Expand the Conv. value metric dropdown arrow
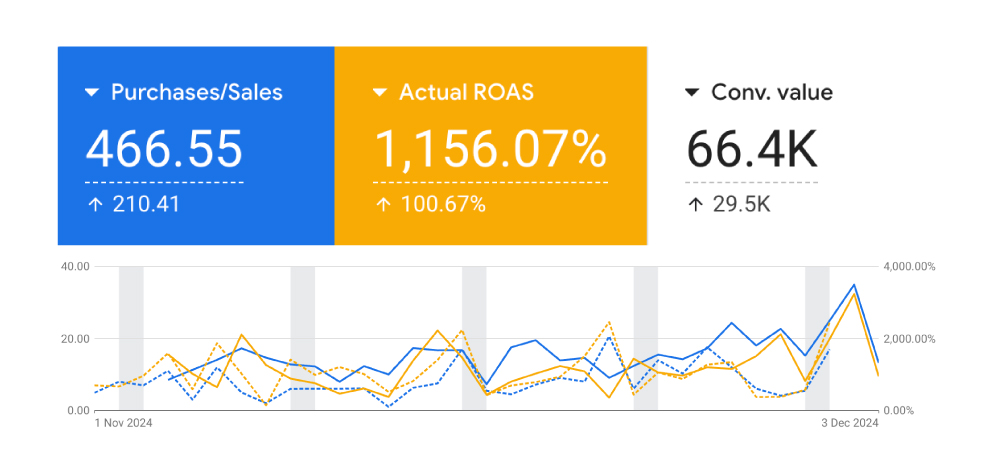1000x474 pixels. tap(692, 93)
